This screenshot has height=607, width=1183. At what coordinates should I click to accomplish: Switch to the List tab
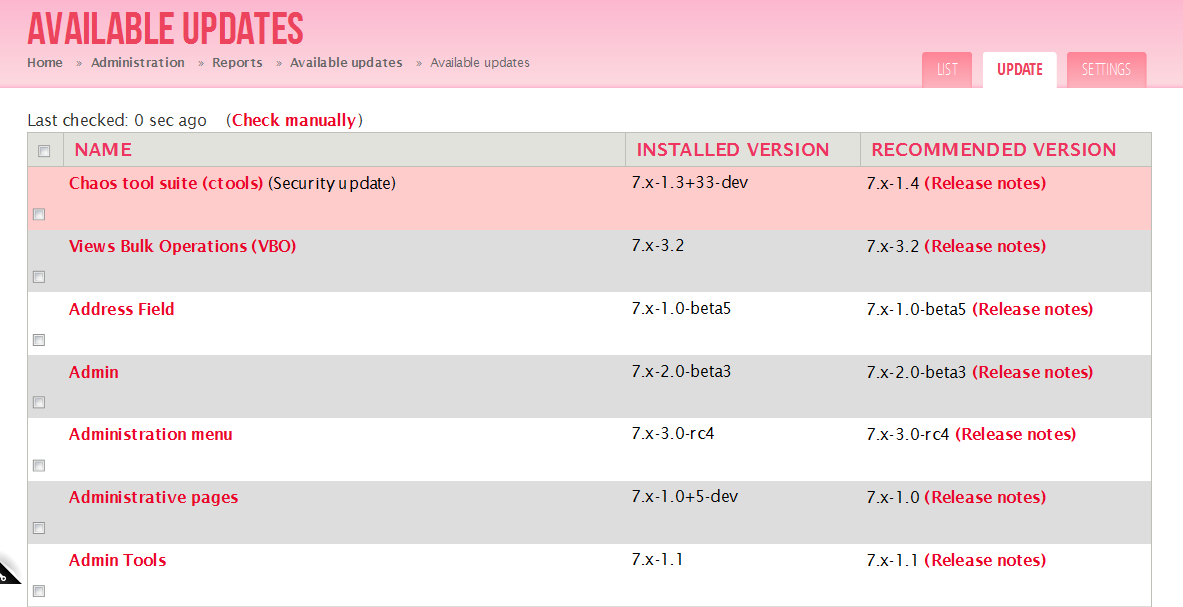[x=947, y=70]
